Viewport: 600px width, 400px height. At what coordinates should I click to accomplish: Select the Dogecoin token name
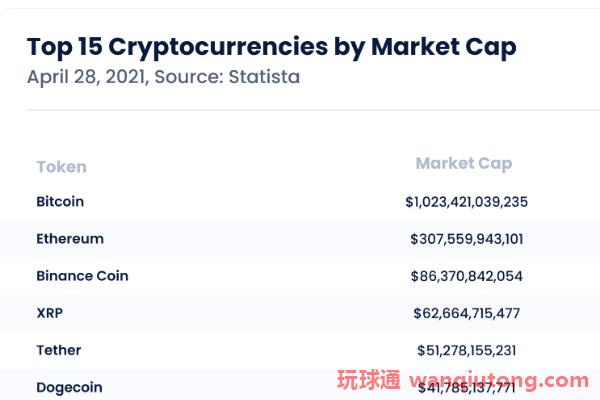69,387
